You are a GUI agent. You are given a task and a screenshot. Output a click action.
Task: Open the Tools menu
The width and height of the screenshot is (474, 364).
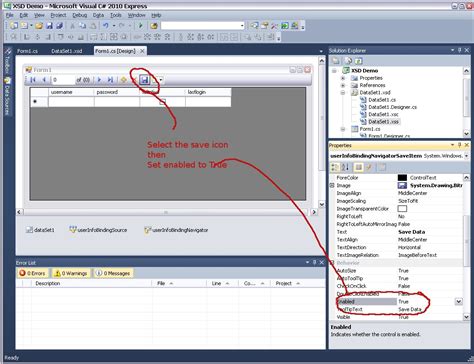pyautogui.click(x=116, y=15)
